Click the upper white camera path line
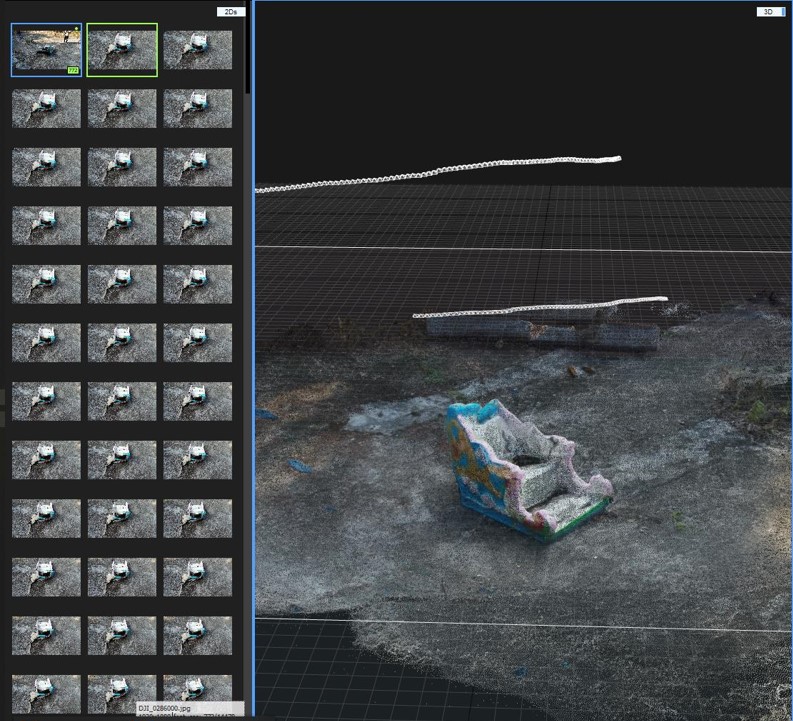The image size is (793, 721). click(440, 172)
